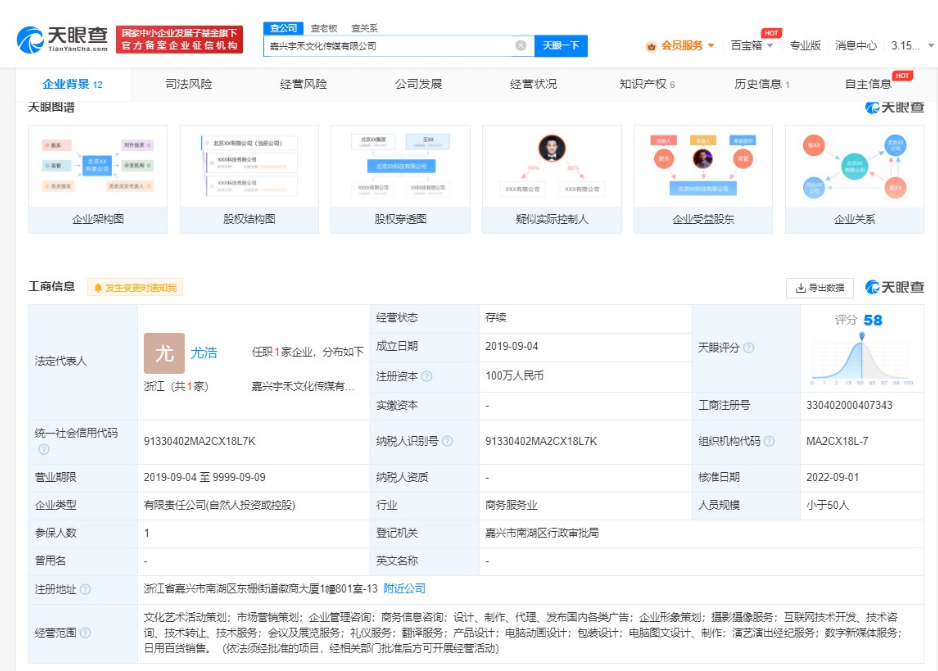
Task: Click the 天眼评分 score distribution chart
Action: 861,359
